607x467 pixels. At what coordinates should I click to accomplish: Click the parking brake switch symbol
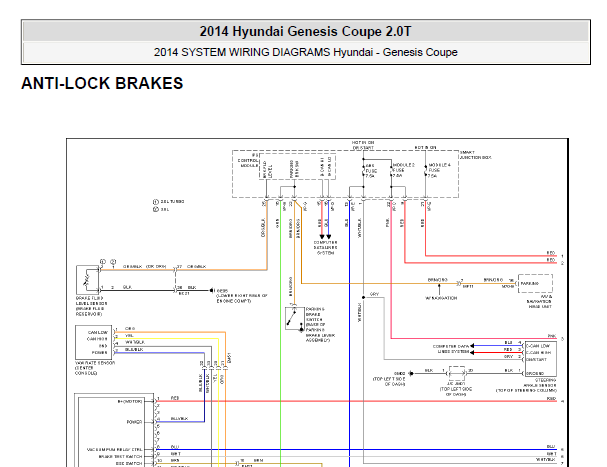295,319
